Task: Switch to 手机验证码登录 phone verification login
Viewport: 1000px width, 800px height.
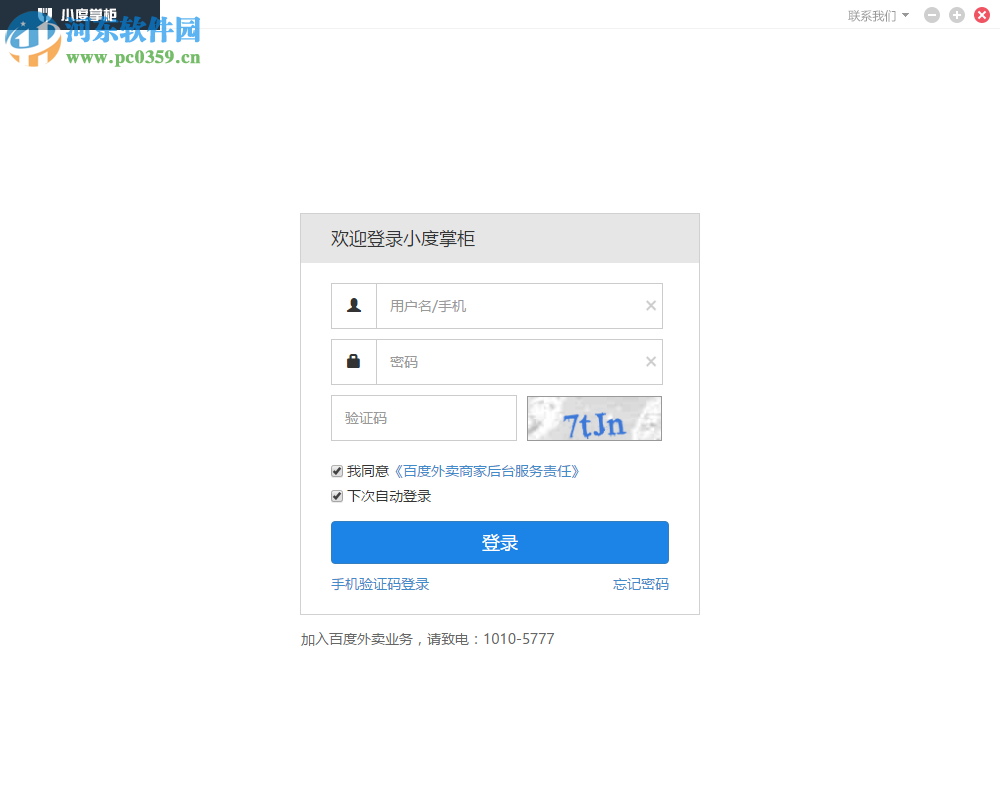Action: coord(379,584)
